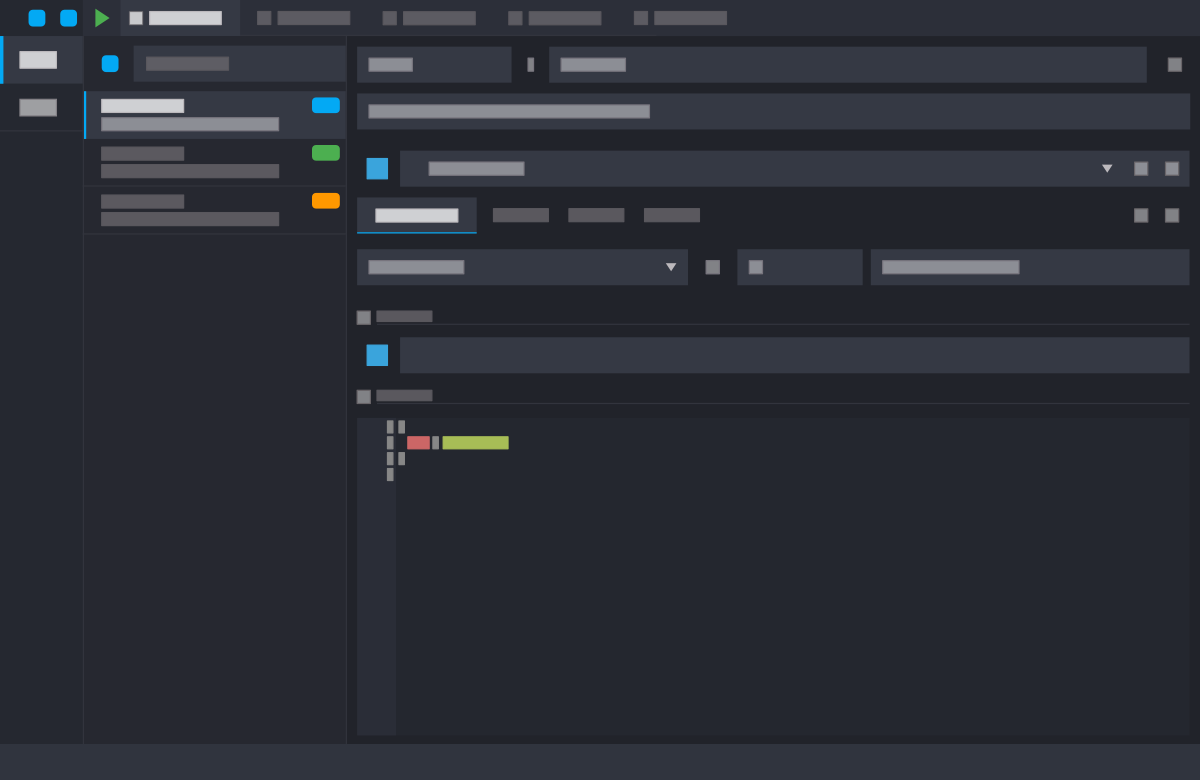
Task: Select the active underlined tab
Action: 417,215
